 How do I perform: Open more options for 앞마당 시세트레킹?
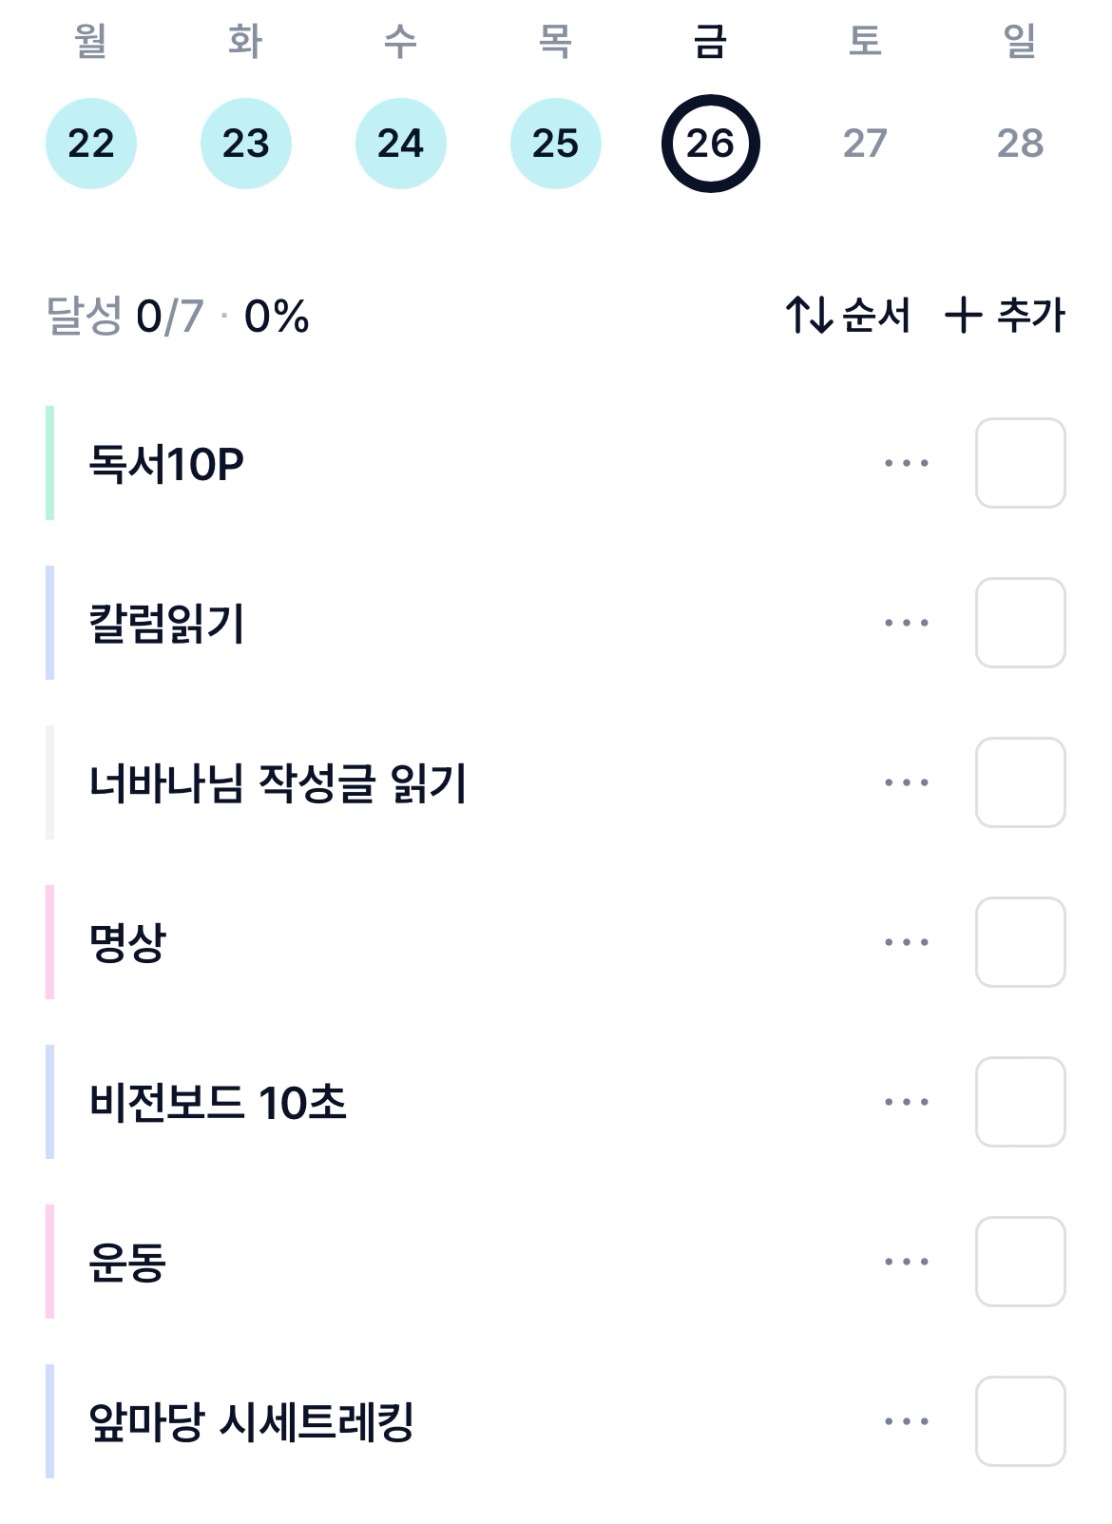906,1421
